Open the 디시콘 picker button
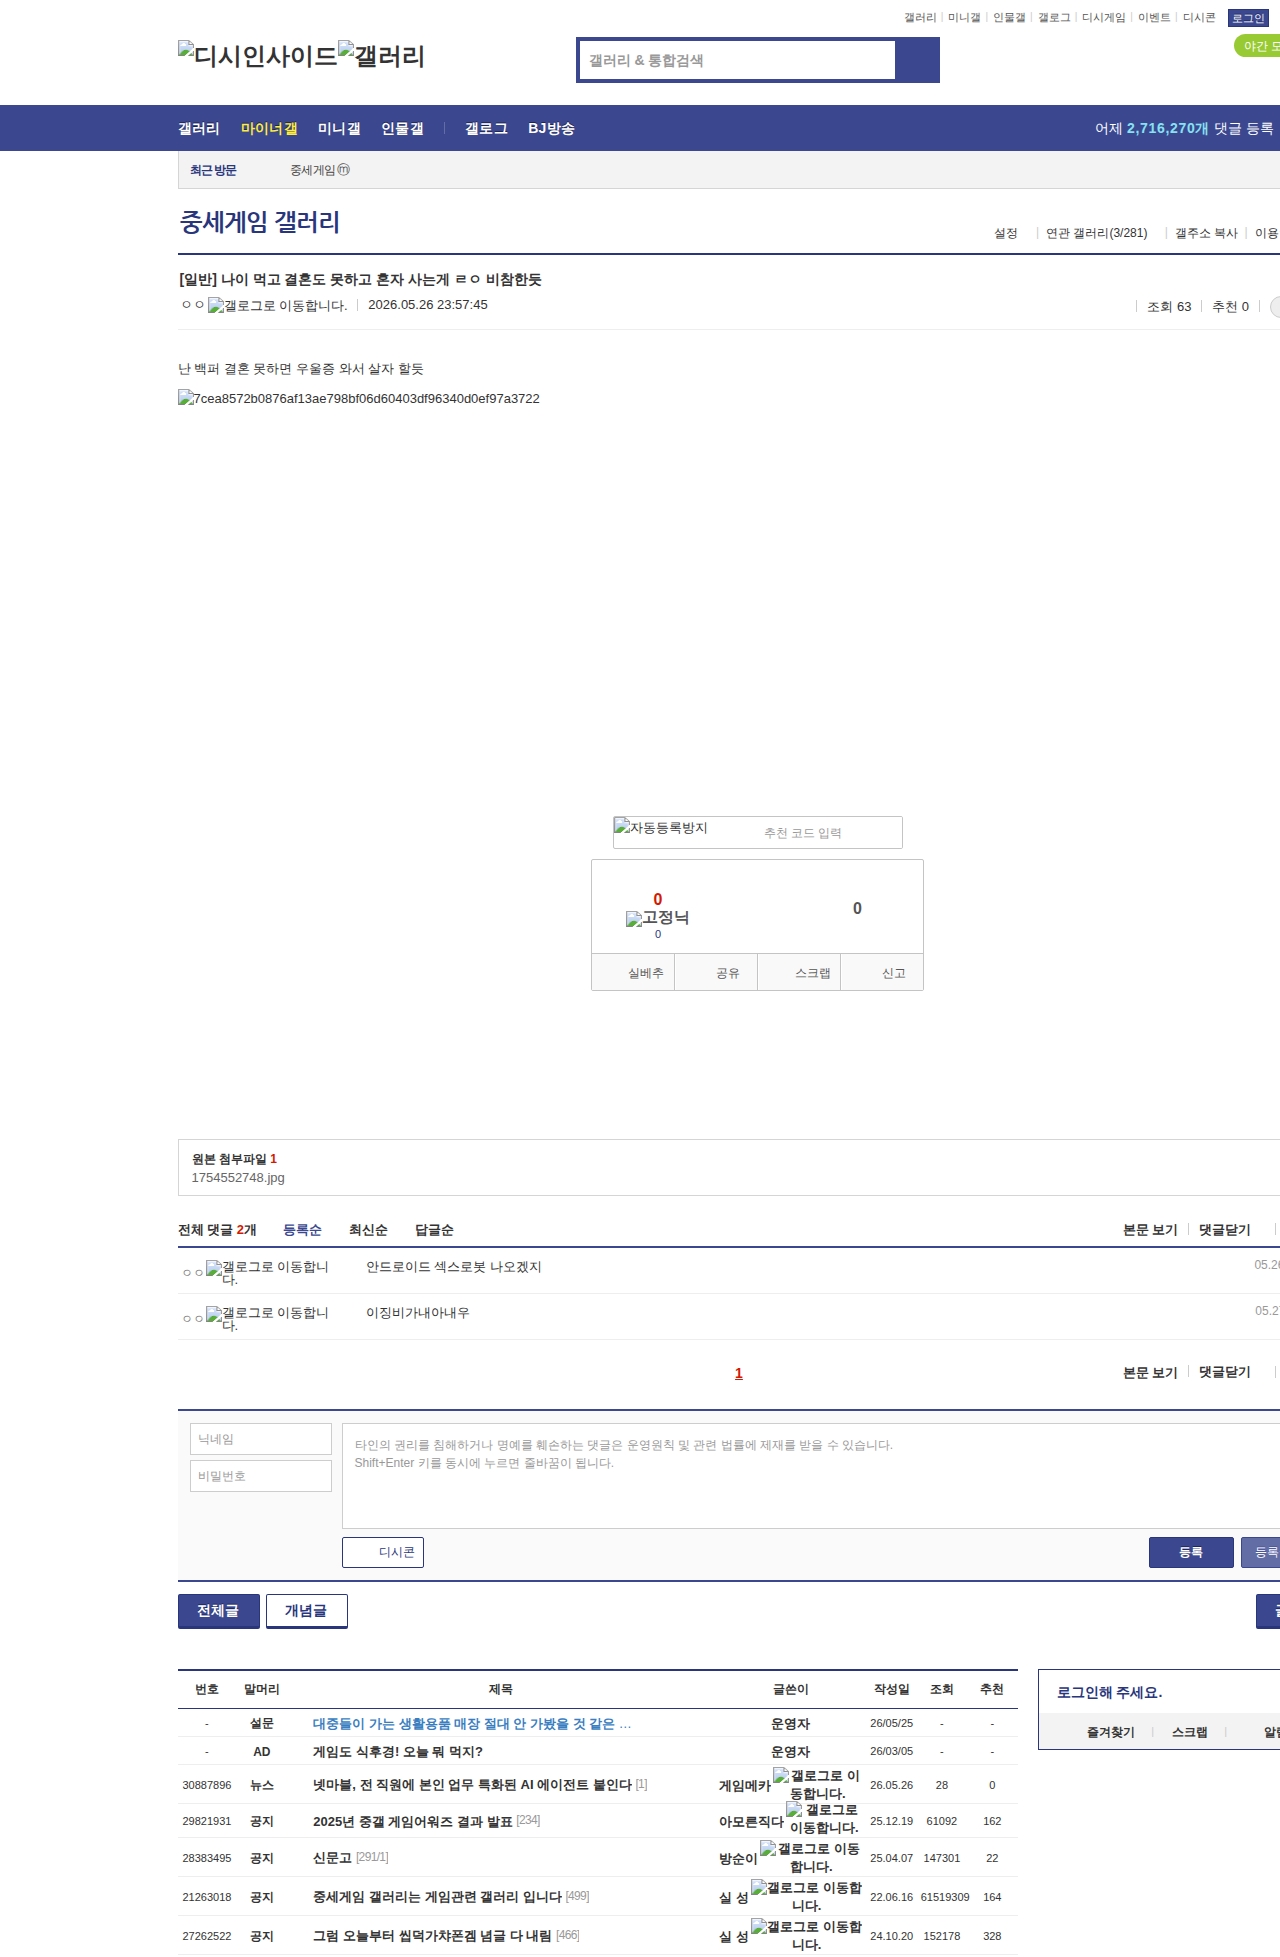The image size is (1280, 1957). pyautogui.click(x=383, y=1552)
